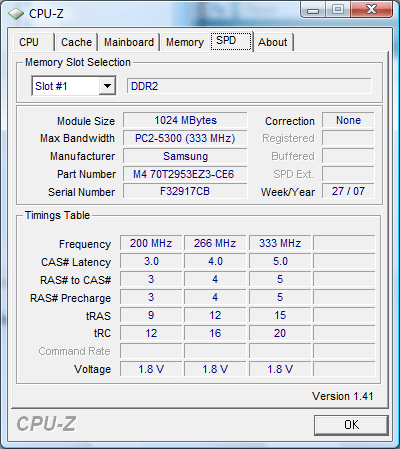Select the SPD tab

231,41
